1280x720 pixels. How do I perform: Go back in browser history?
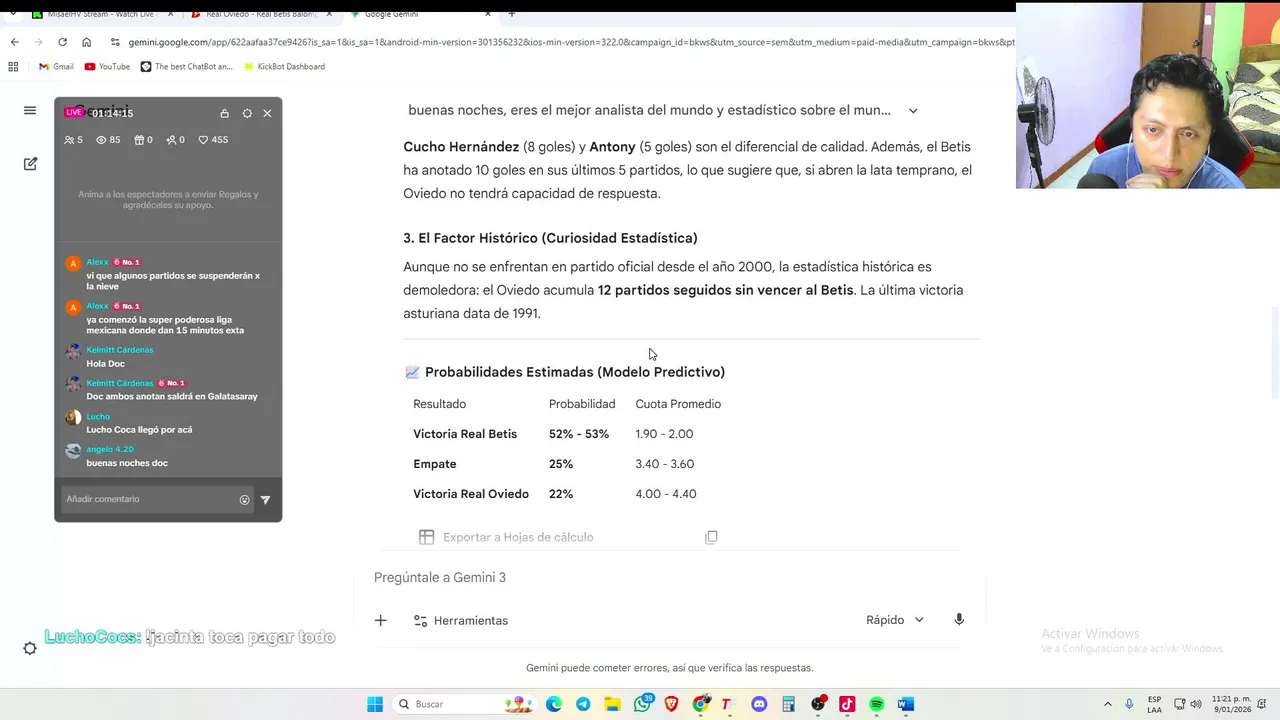tap(14, 42)
